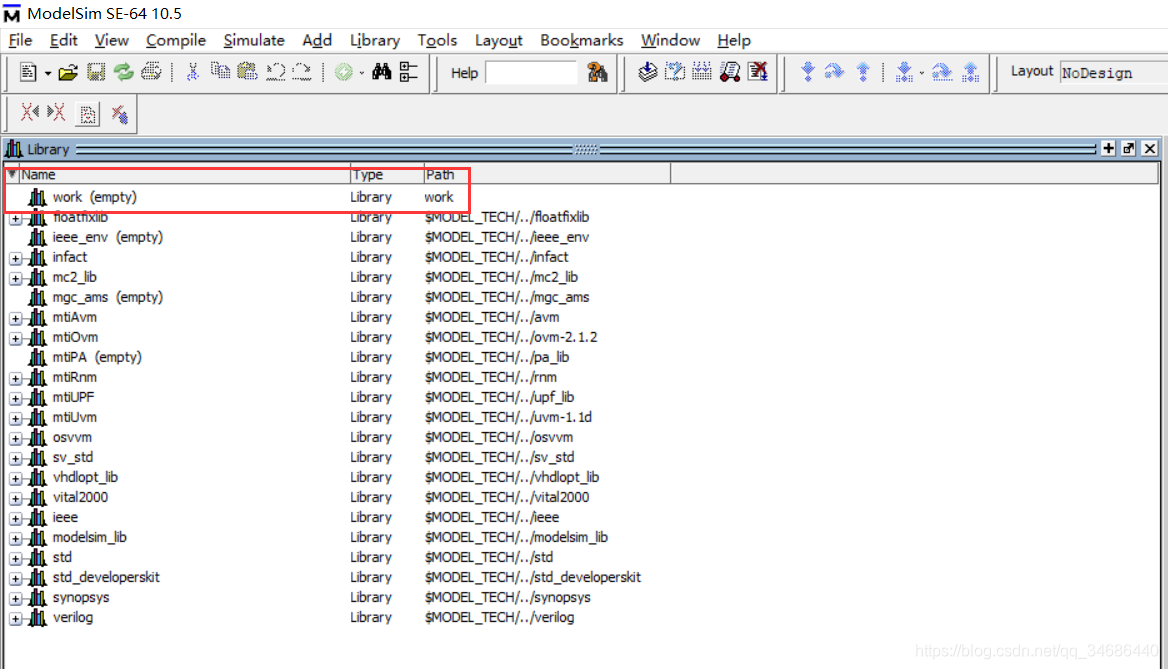
Task: Click the Copy icon in the toolbar
Action: 220,72
